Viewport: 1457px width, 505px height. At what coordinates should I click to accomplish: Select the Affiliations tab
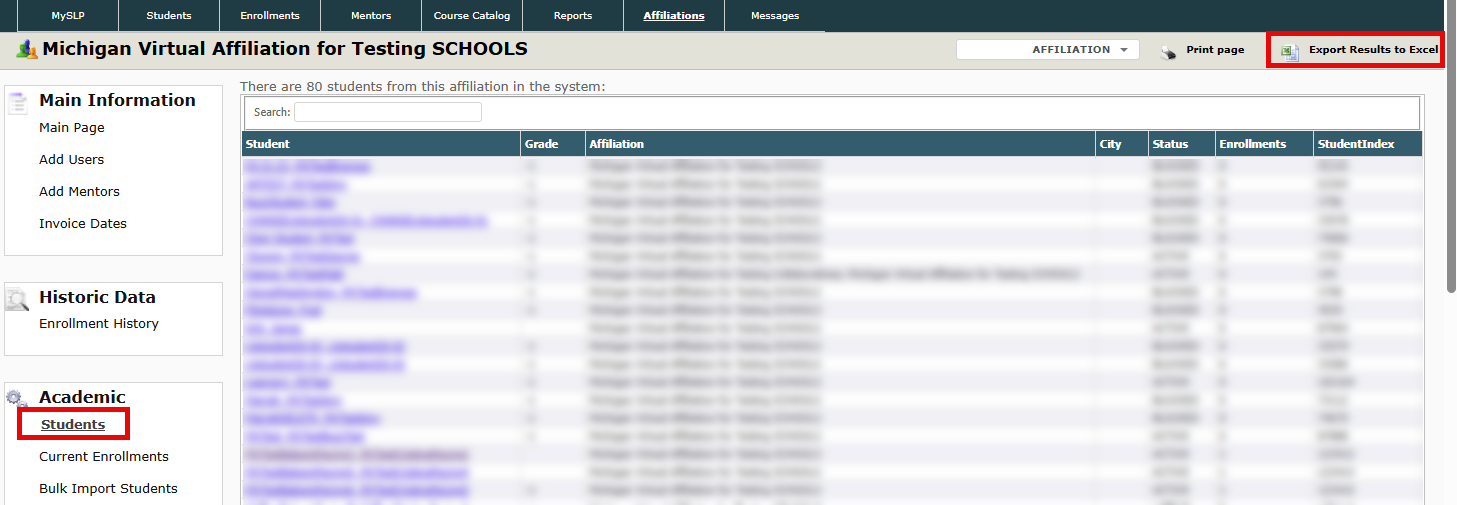pos(674,15)
